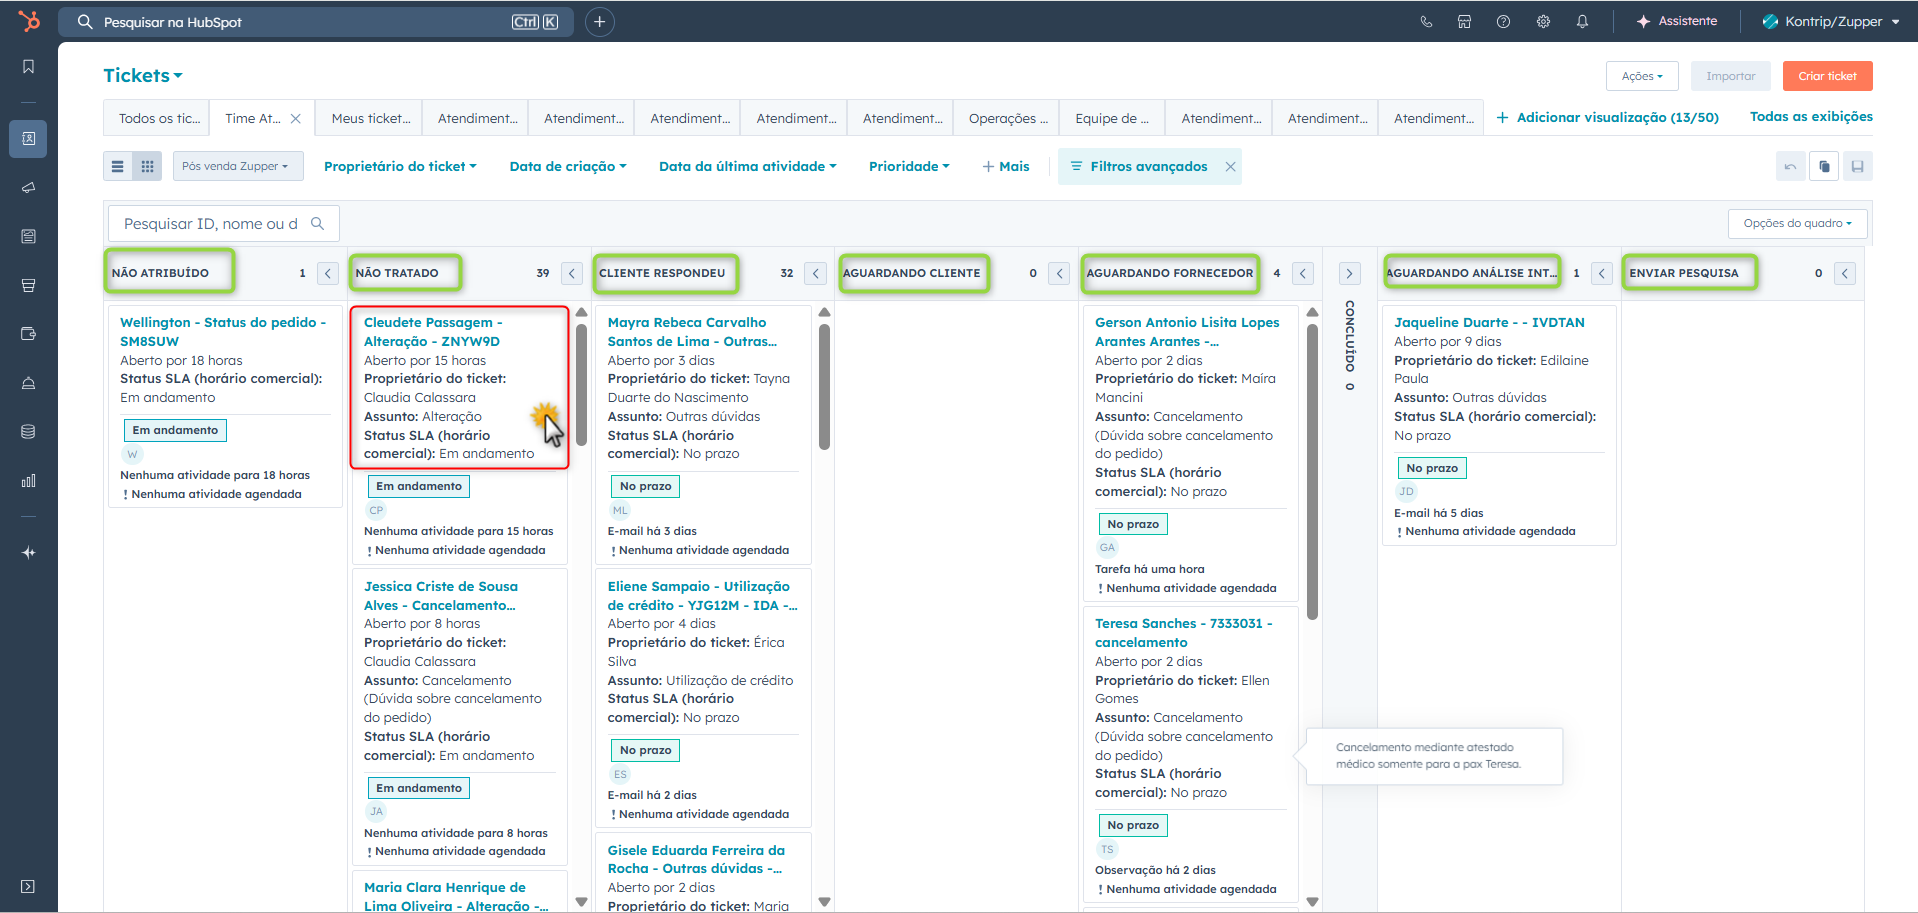Collapse the Não Tratado column
Image resolution: width=1918 pixels, height=913 pixels.
(x=572, y=273)
